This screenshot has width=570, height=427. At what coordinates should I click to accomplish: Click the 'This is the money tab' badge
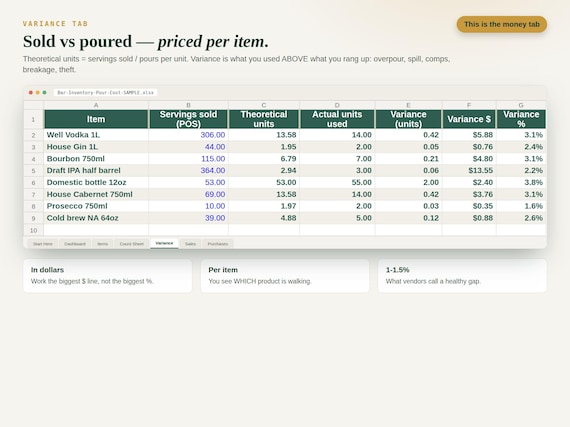[x=502, y=24]
